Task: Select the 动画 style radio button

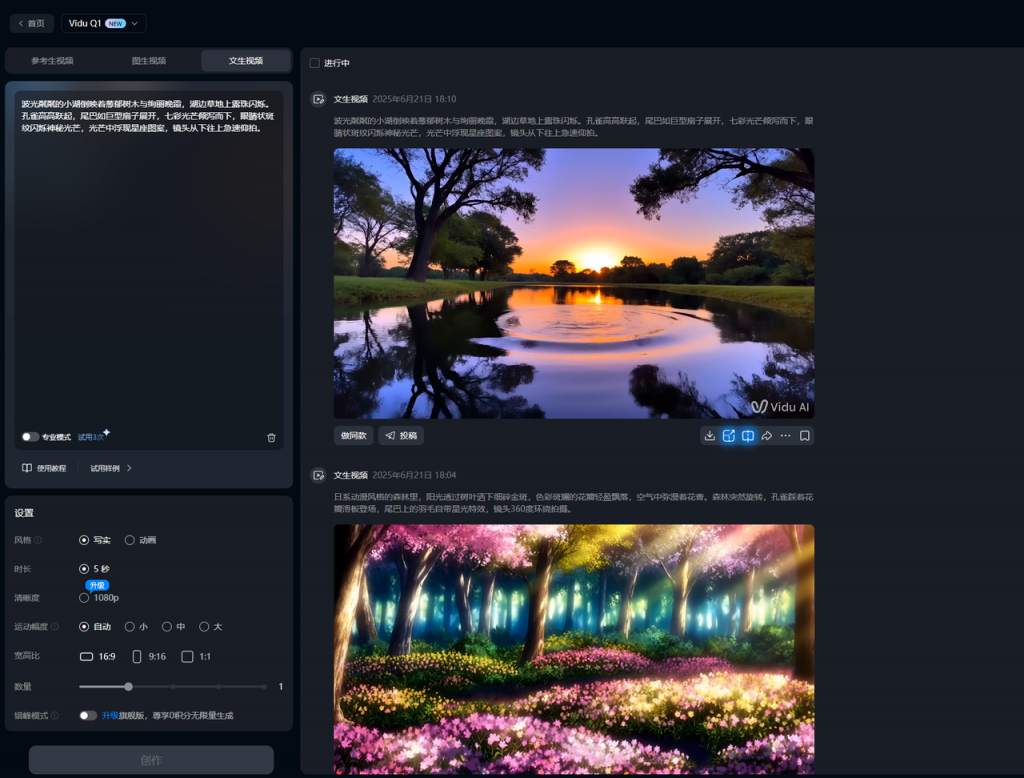Action: point(130,540)
